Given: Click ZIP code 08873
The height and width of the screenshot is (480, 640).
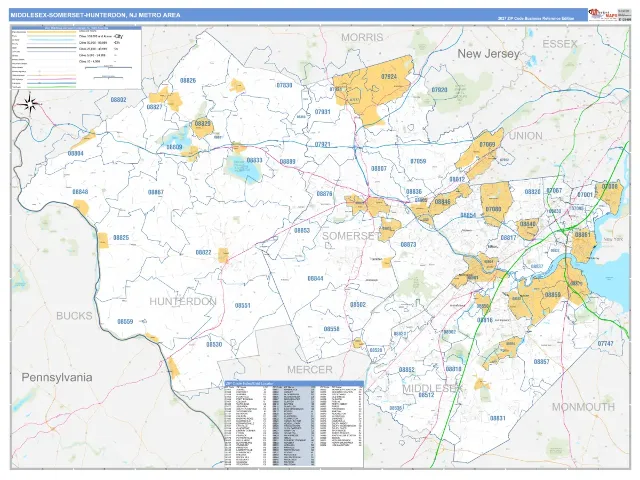Looking at the screenshot, I should click(x=408, y=245).
